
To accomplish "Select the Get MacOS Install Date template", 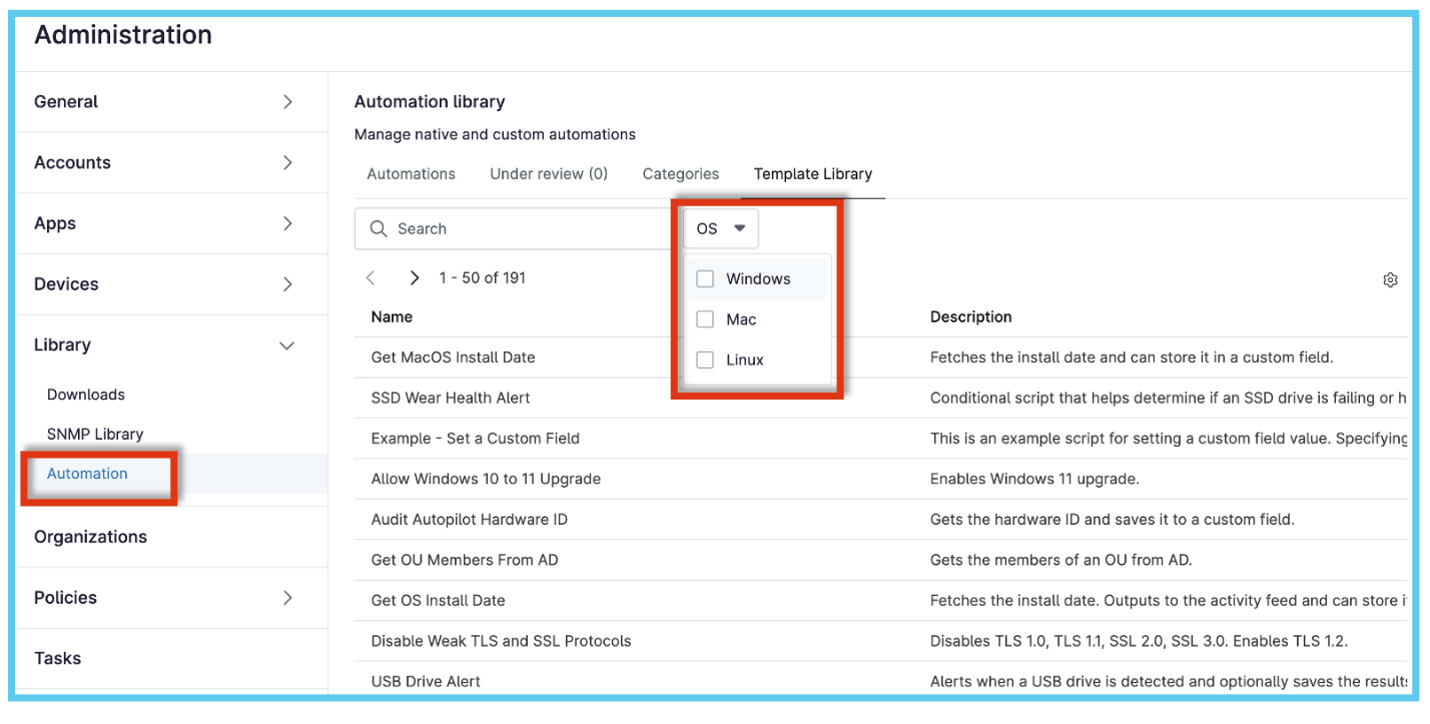I will coord(452,357).
